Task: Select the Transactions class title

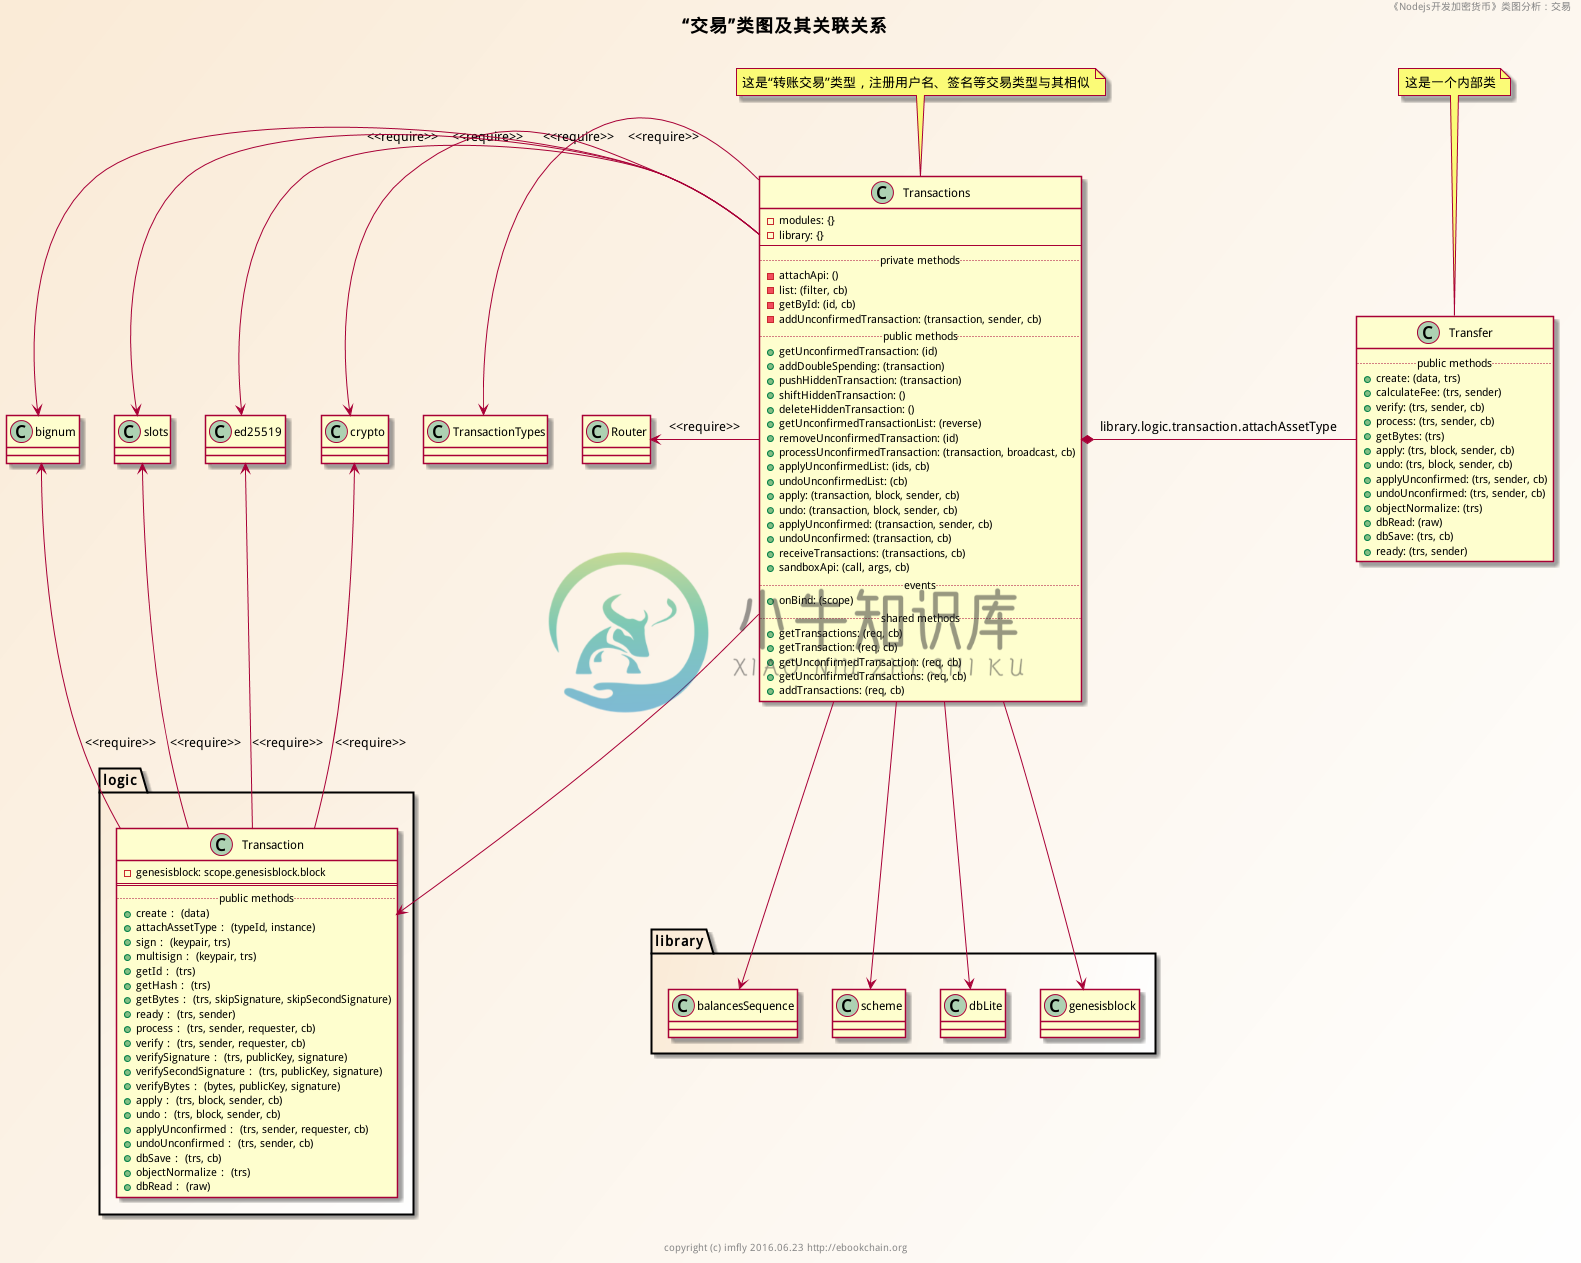Action: click(x=936, y=193)
